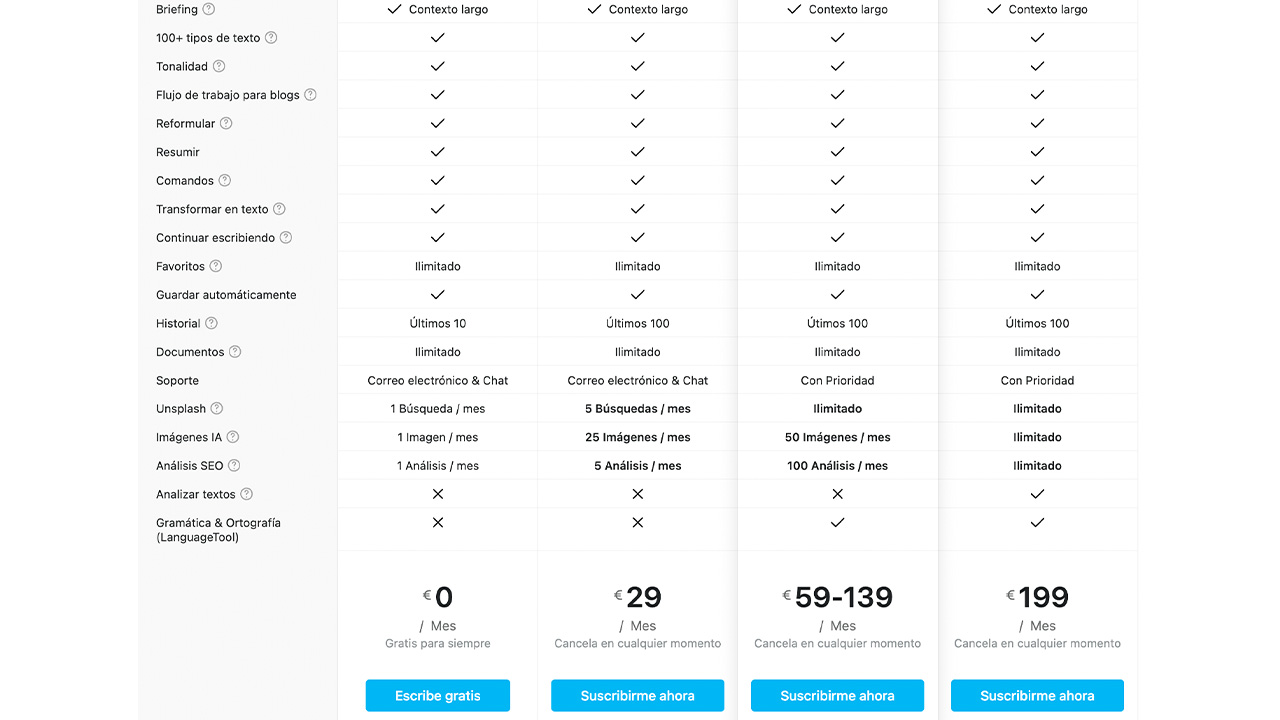Open help icon beside 100+ tipos de texto
1280x720 pixels.
(271, 38)
